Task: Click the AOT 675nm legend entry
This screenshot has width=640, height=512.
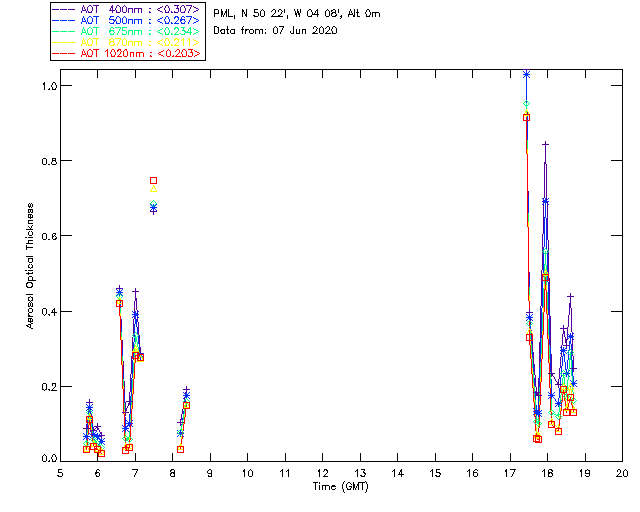Action: point(127,31)
